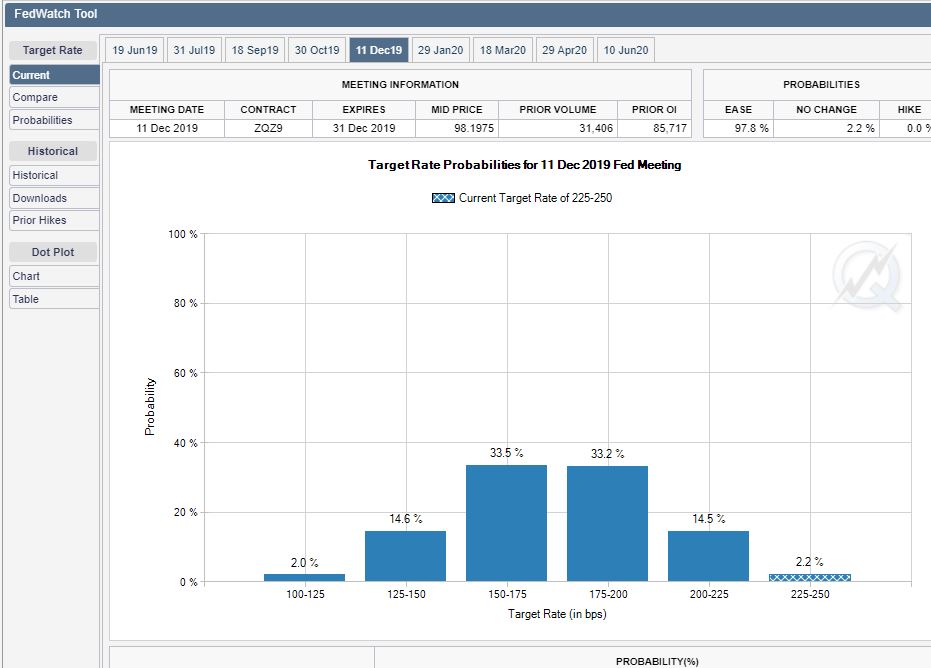
Task: View the Prior Hikes page
Action: click(39, 220)
